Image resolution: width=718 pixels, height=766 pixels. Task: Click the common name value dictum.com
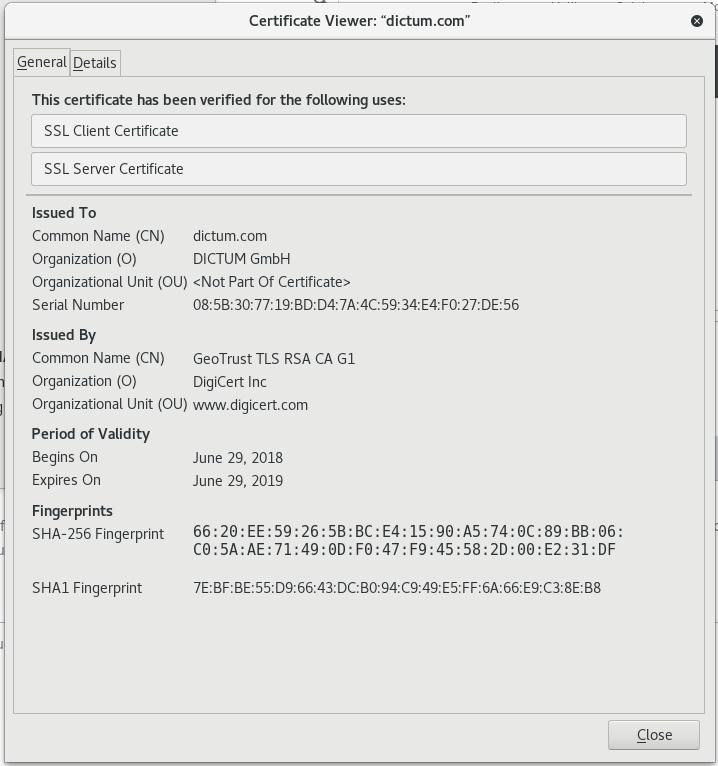[x=230, y=236]
